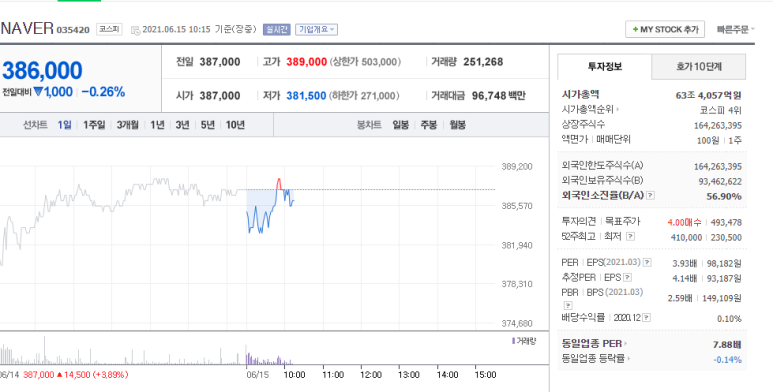The height and width of the screenshot is (392, 773).
Task: Click the 상한가 503,000 text
Action: (365, 62)
